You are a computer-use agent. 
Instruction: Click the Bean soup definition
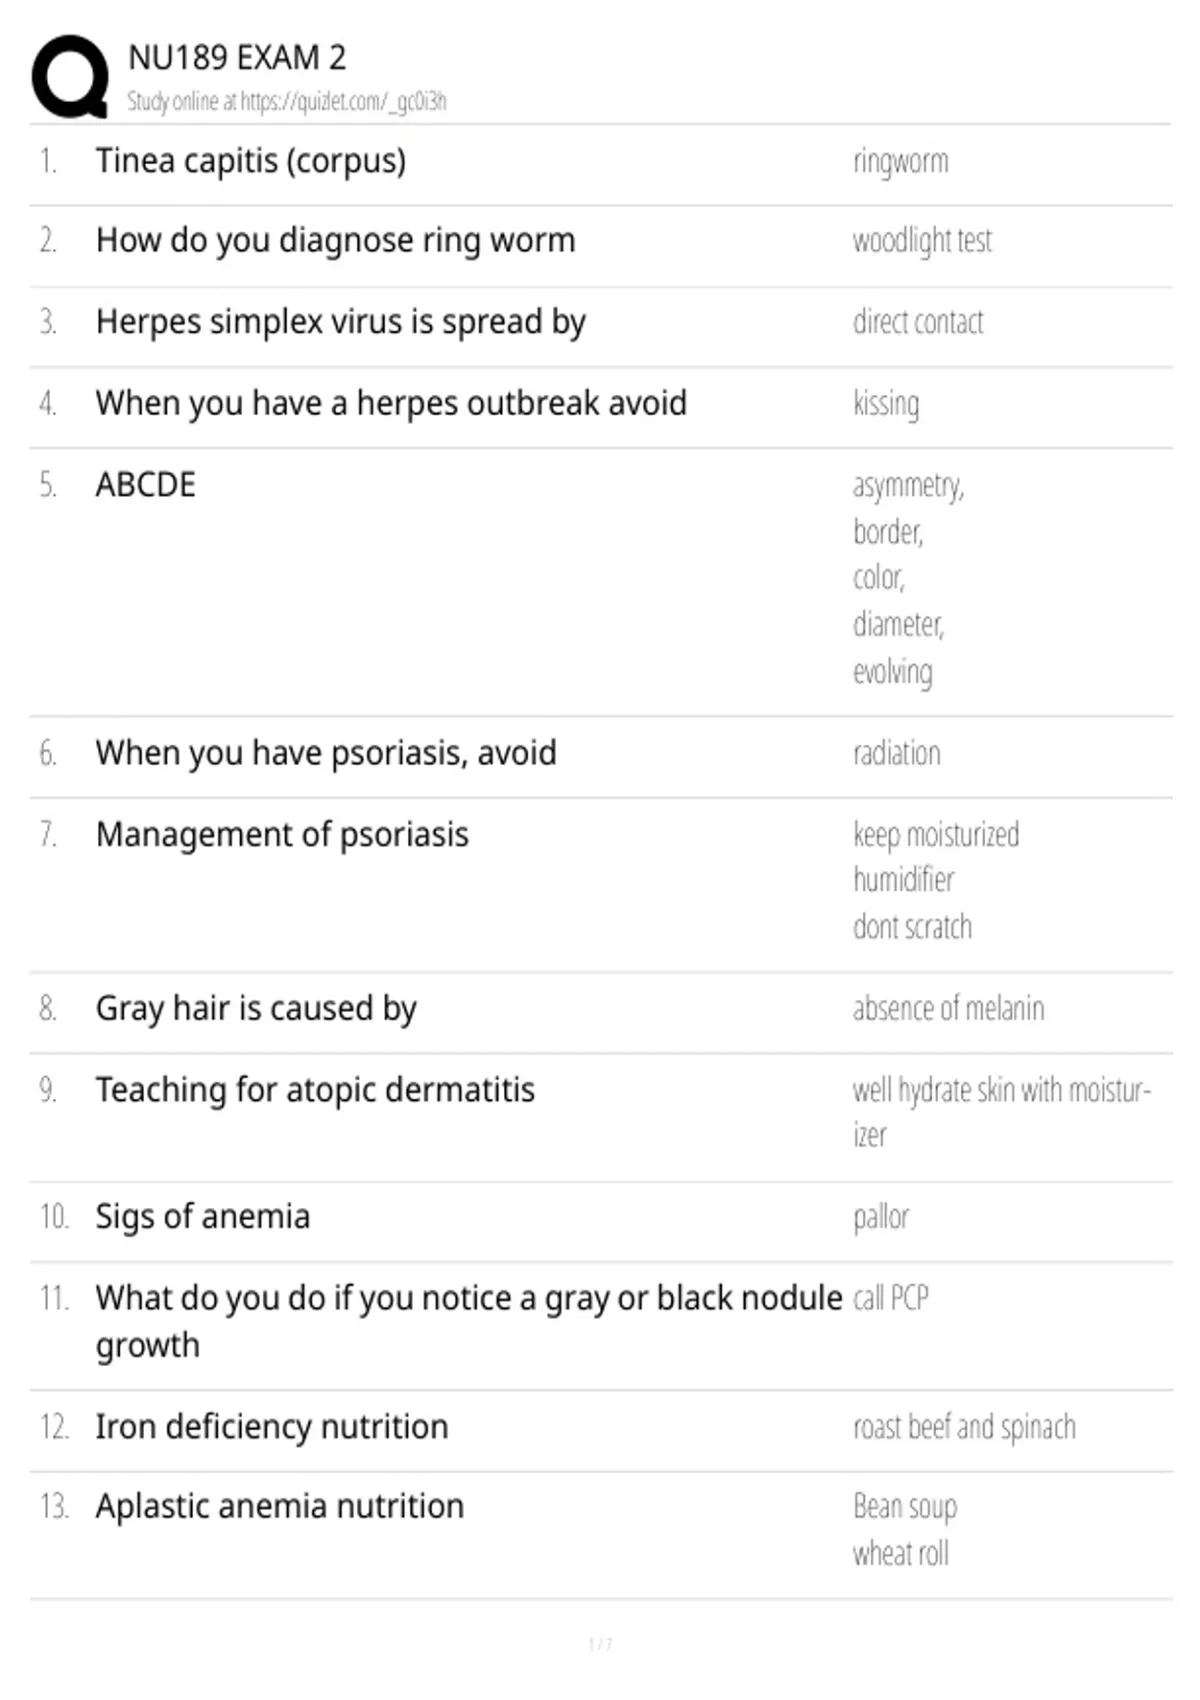tap(905, 1507)
